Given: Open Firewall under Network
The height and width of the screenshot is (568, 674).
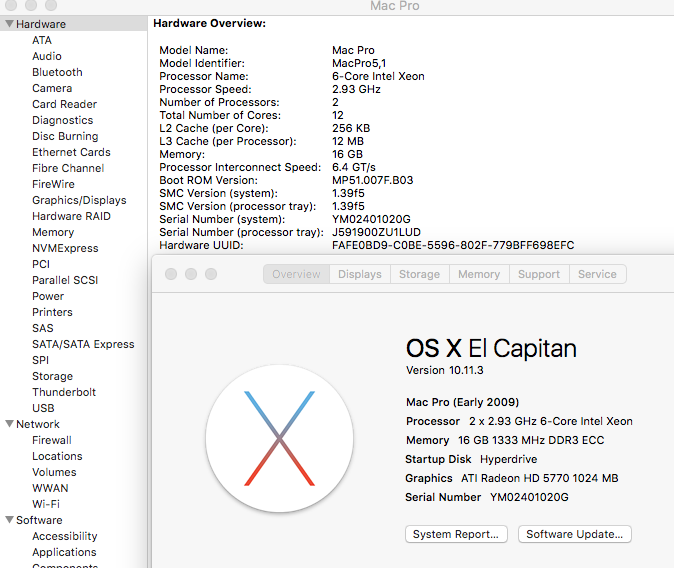Looking at the screenshot, I should pos(52,440).
